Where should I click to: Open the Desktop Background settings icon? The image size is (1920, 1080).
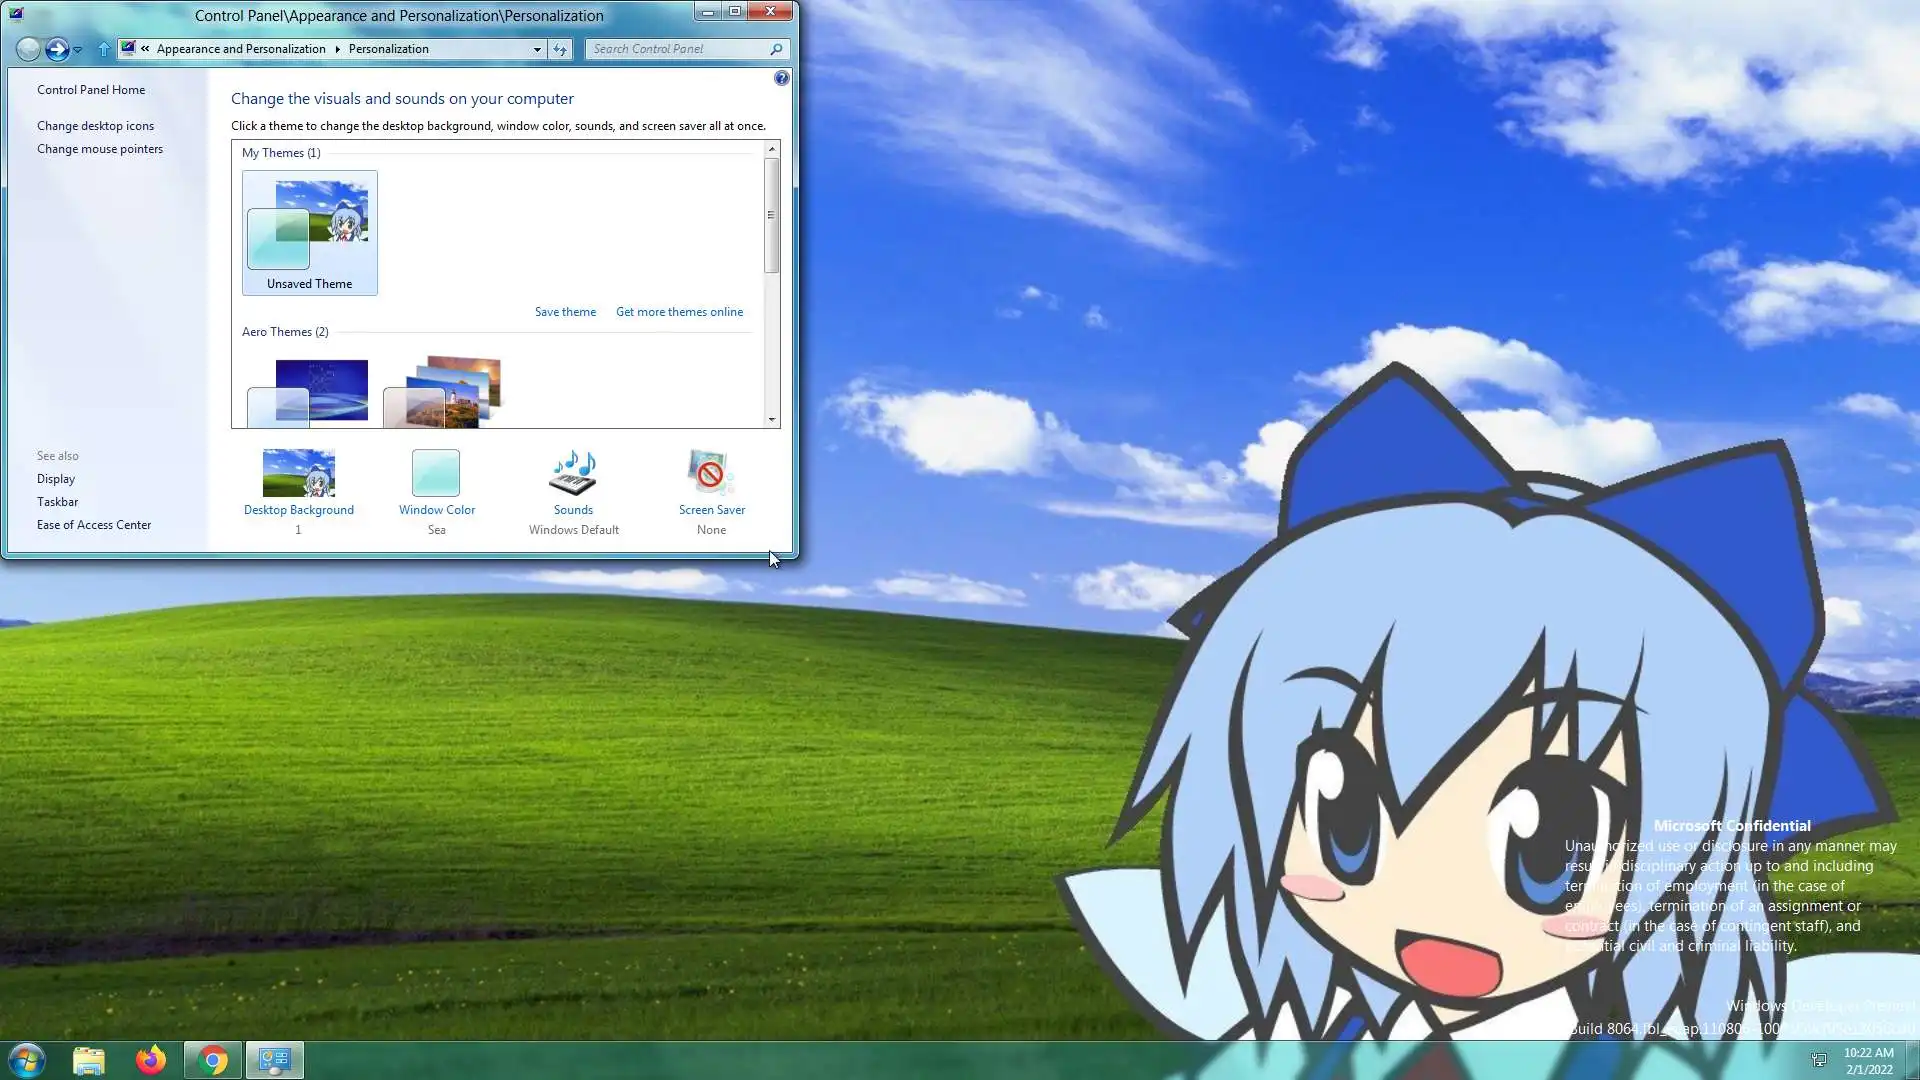click(298, 473)
